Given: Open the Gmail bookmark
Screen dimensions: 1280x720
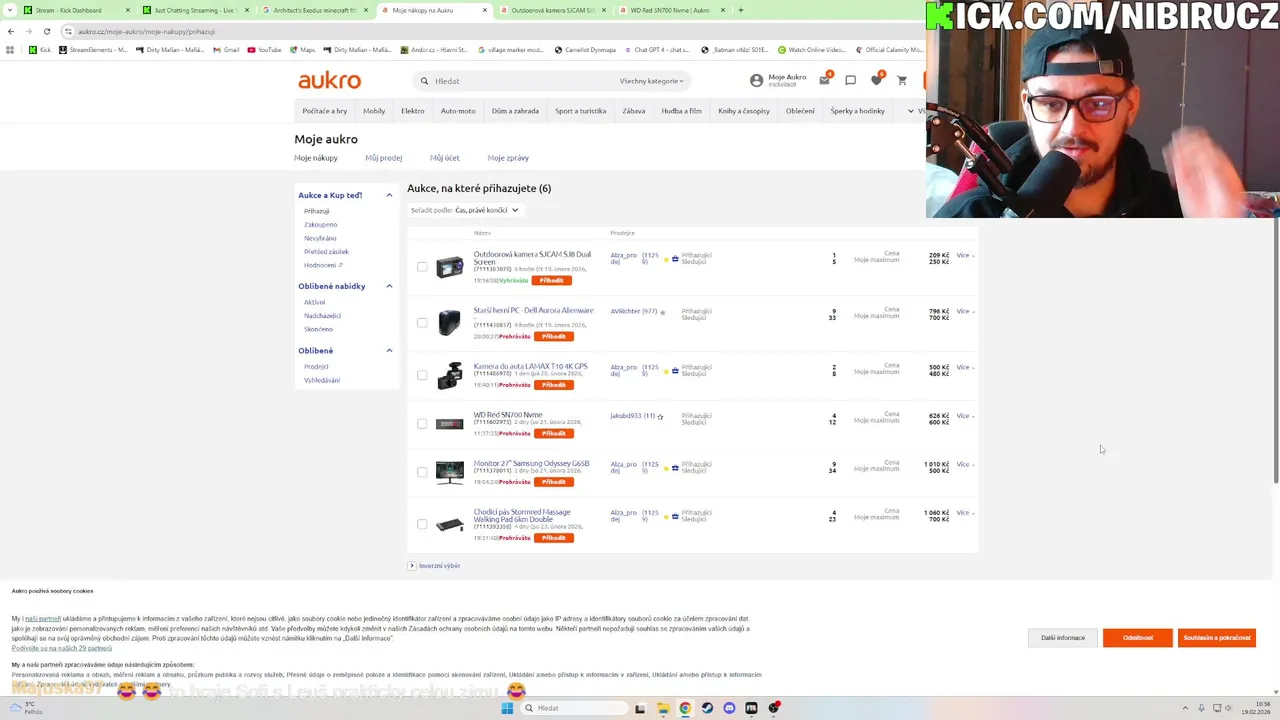Looking at the screenshot, I should 226,50.
